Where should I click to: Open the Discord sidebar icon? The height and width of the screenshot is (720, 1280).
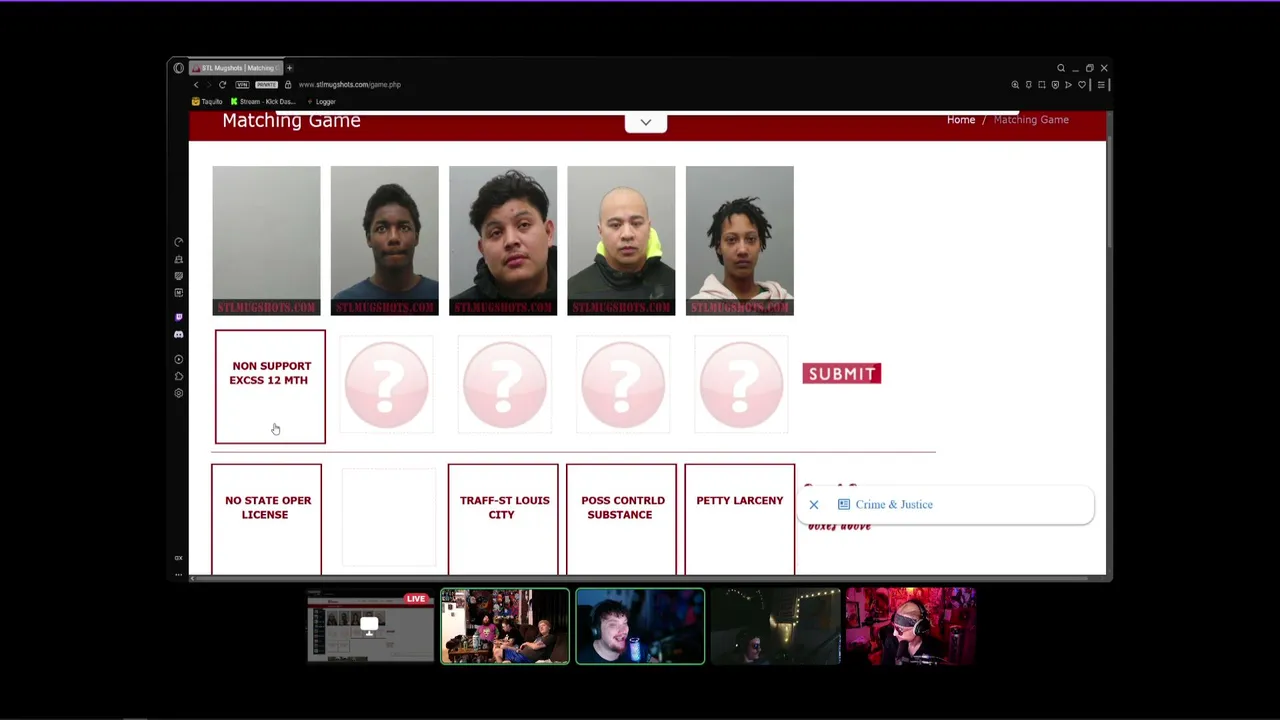[x=179, y=334]
